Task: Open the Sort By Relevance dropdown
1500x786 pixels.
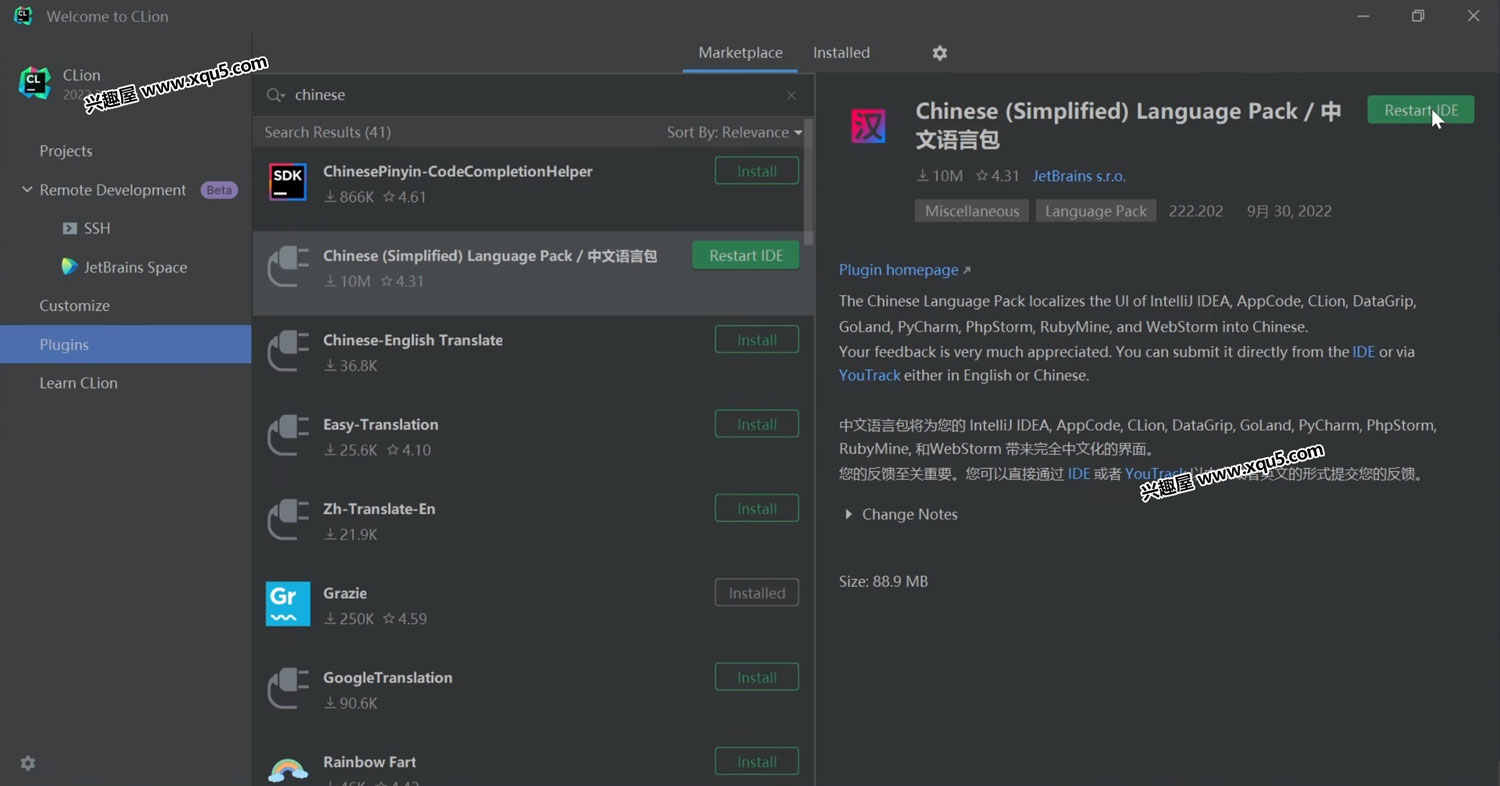Action: click(x=734, y=132)
